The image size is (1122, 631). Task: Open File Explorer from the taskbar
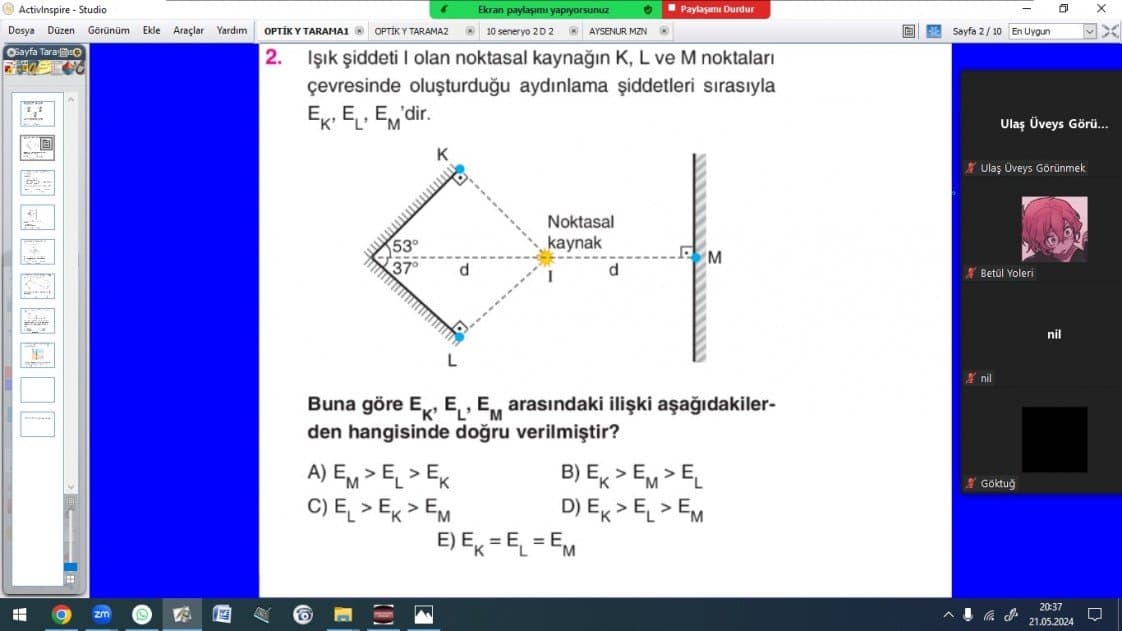pos(343,615)
